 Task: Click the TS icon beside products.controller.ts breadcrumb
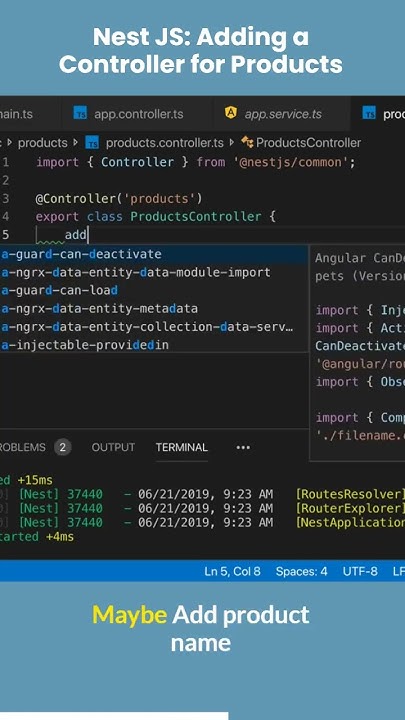(92, 143)
